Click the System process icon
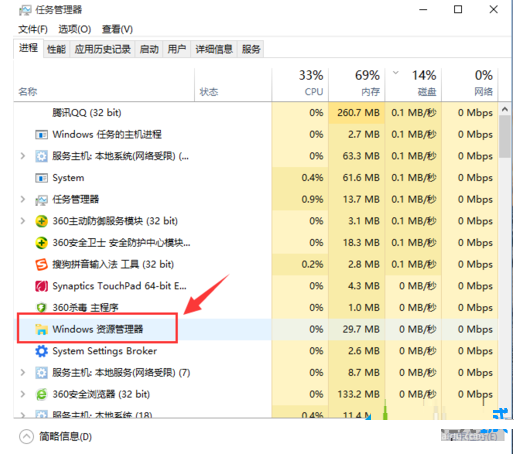The image size is (515, 455). tap(41, 178)
